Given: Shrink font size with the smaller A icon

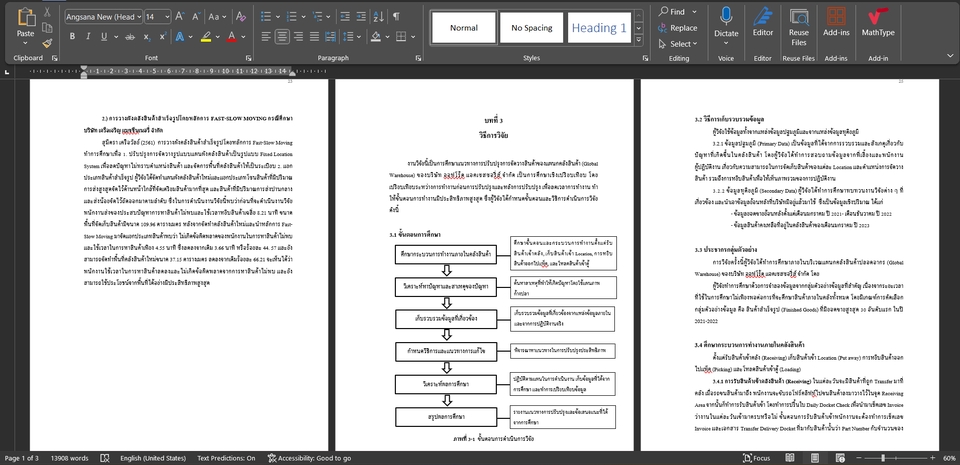Looking at the screenshot, I should tap(196, 17).
